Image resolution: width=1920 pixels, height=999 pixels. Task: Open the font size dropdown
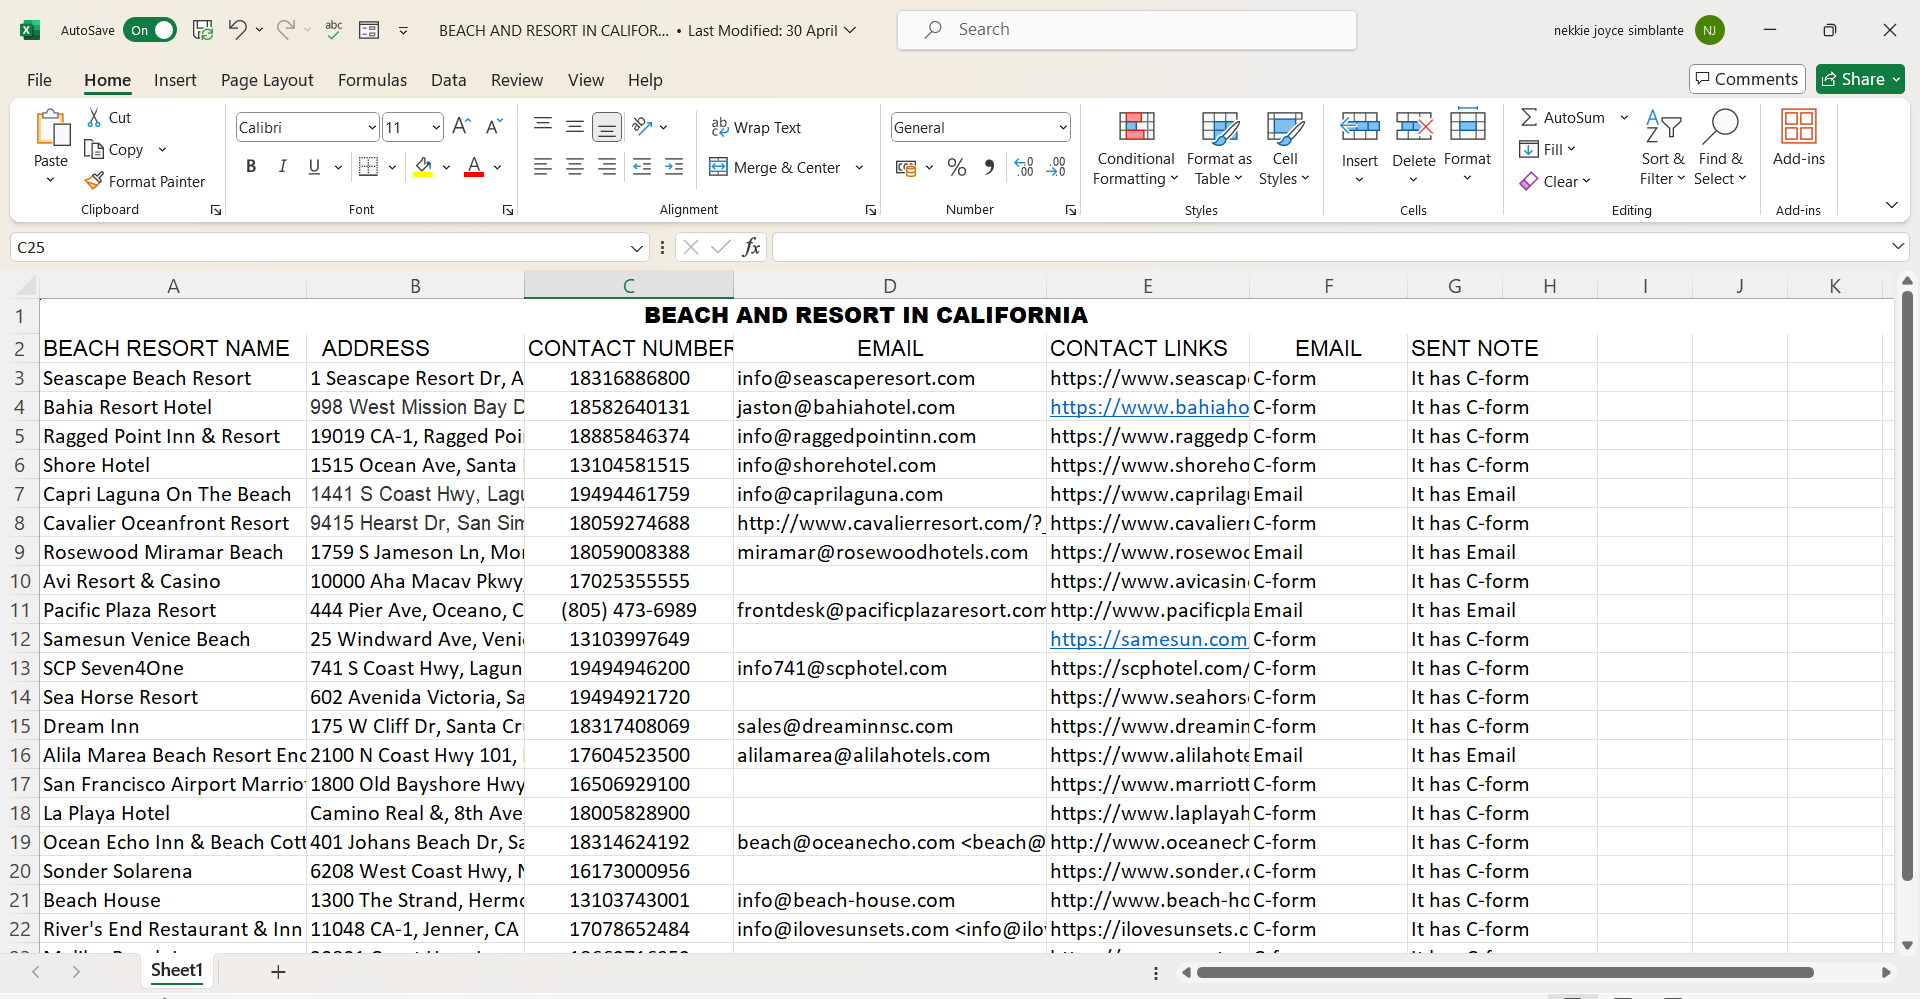(436, 127)
